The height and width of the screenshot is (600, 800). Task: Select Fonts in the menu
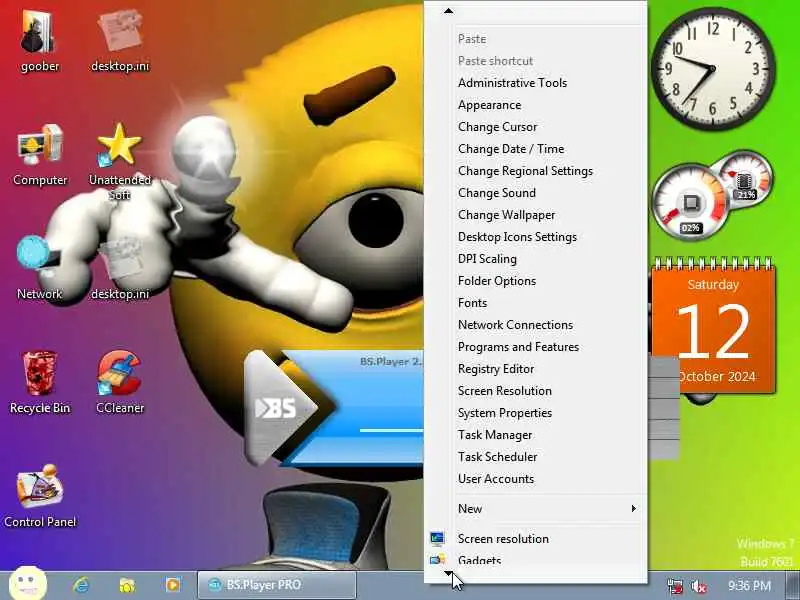472,303
